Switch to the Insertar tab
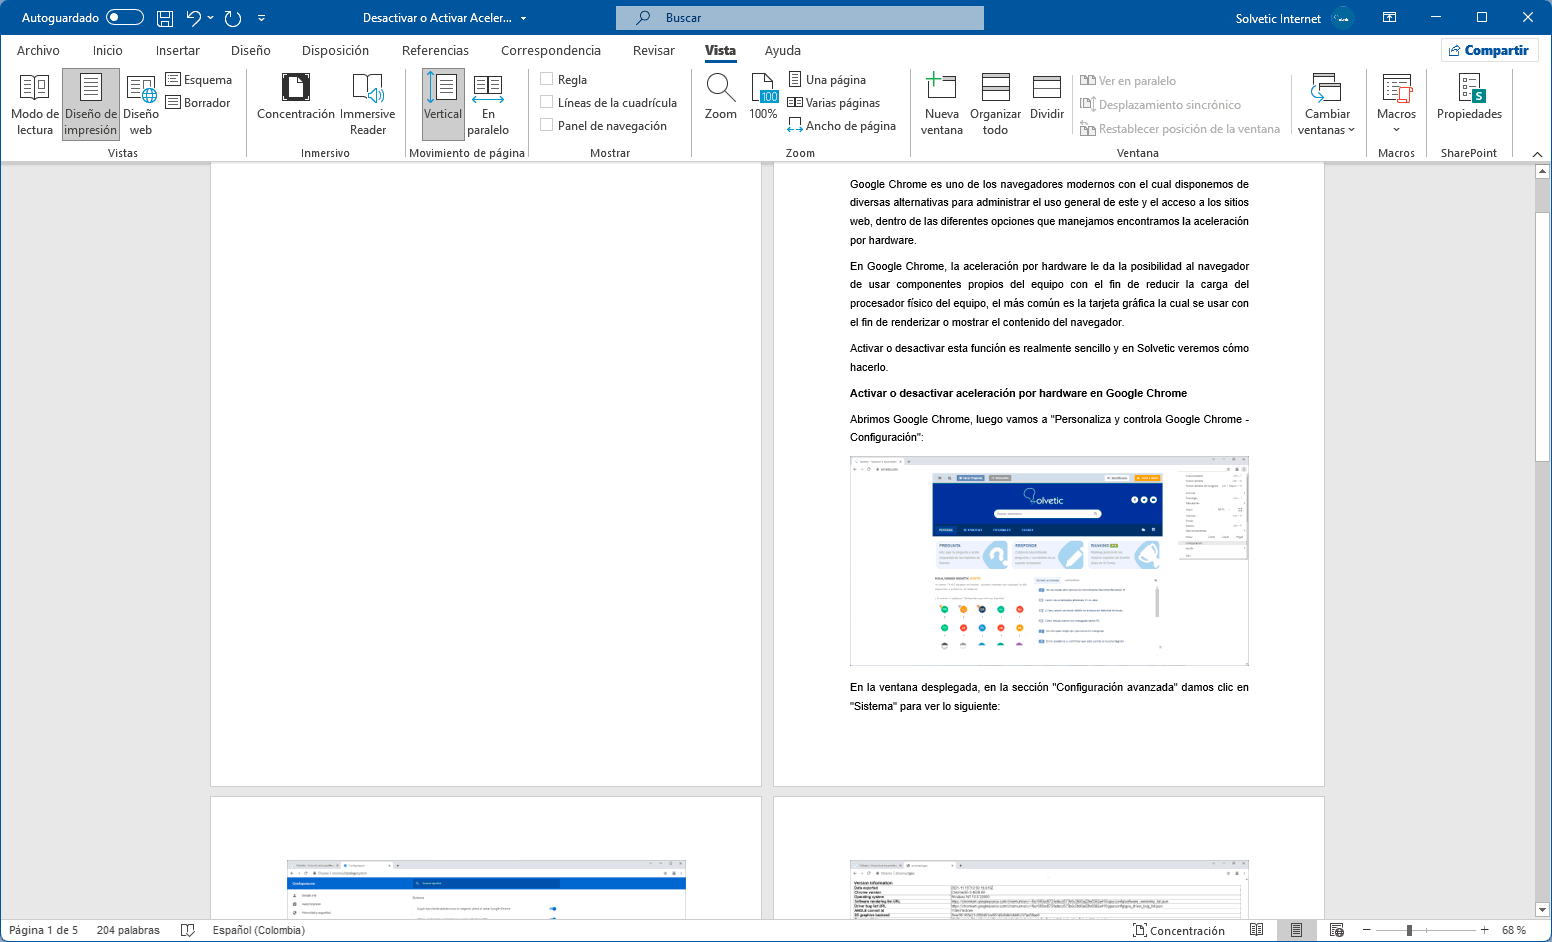The height and width of the screenshot is (942, 1552). [178, 50]
